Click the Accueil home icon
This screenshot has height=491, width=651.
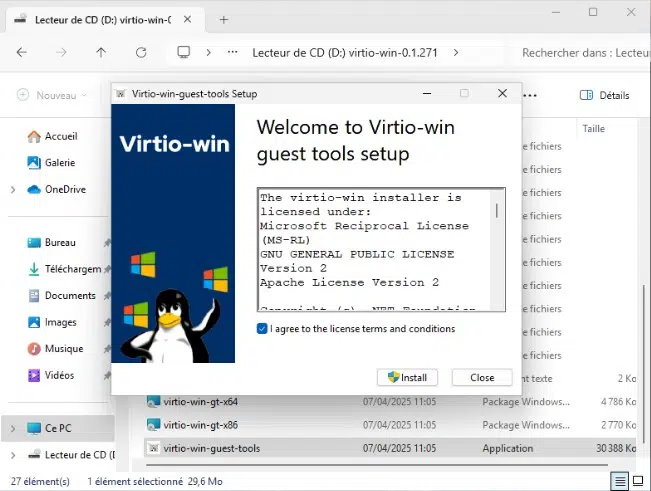tap(34, 136)
